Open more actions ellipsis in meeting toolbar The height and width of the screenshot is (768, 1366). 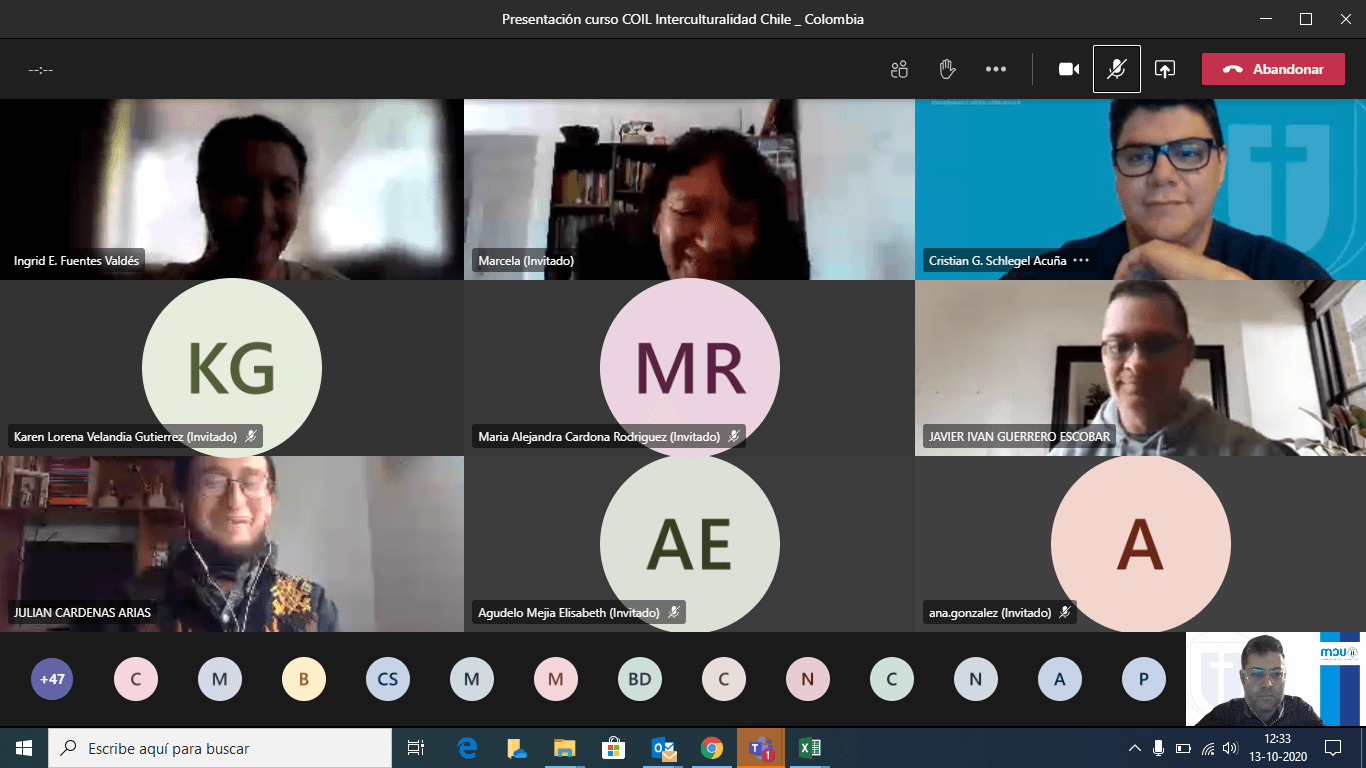pos(996,69)
